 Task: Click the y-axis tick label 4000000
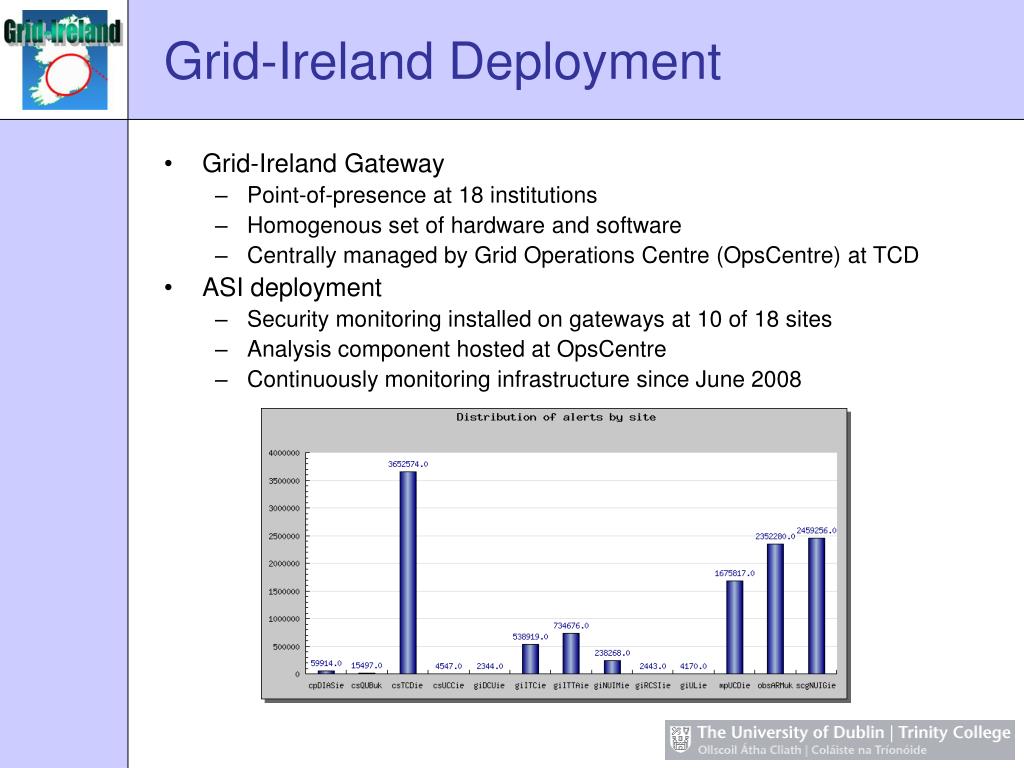point(284,453)
